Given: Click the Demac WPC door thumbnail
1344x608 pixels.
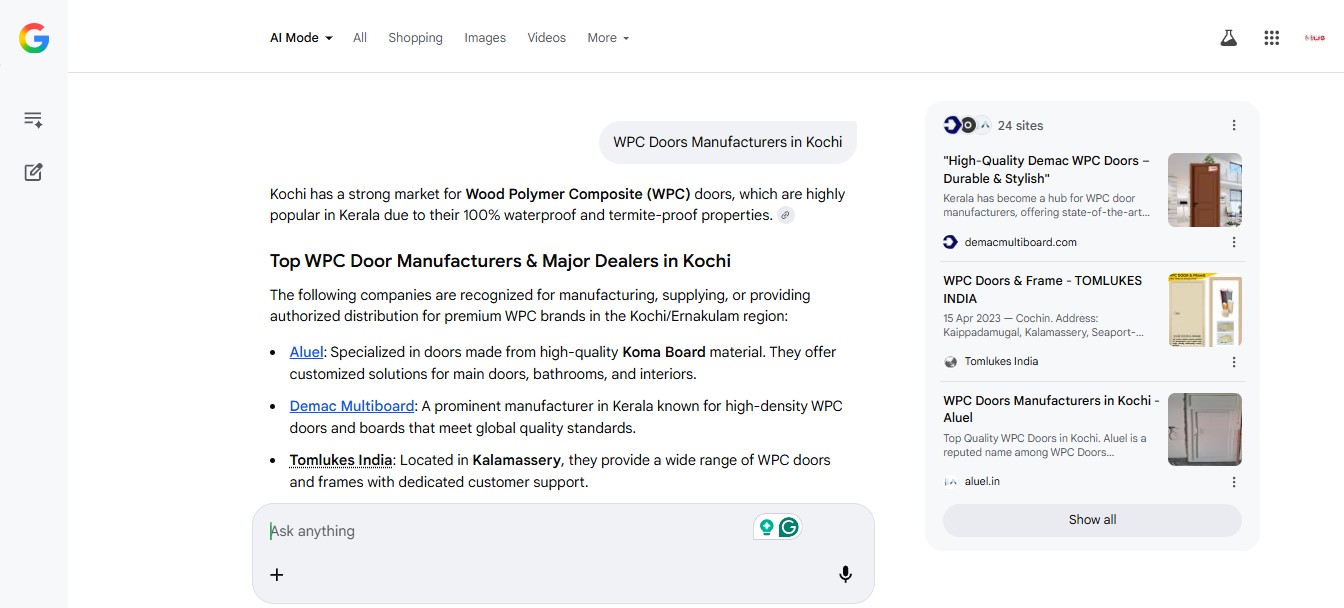Looking at the screenshot, I should [1205, 190].
